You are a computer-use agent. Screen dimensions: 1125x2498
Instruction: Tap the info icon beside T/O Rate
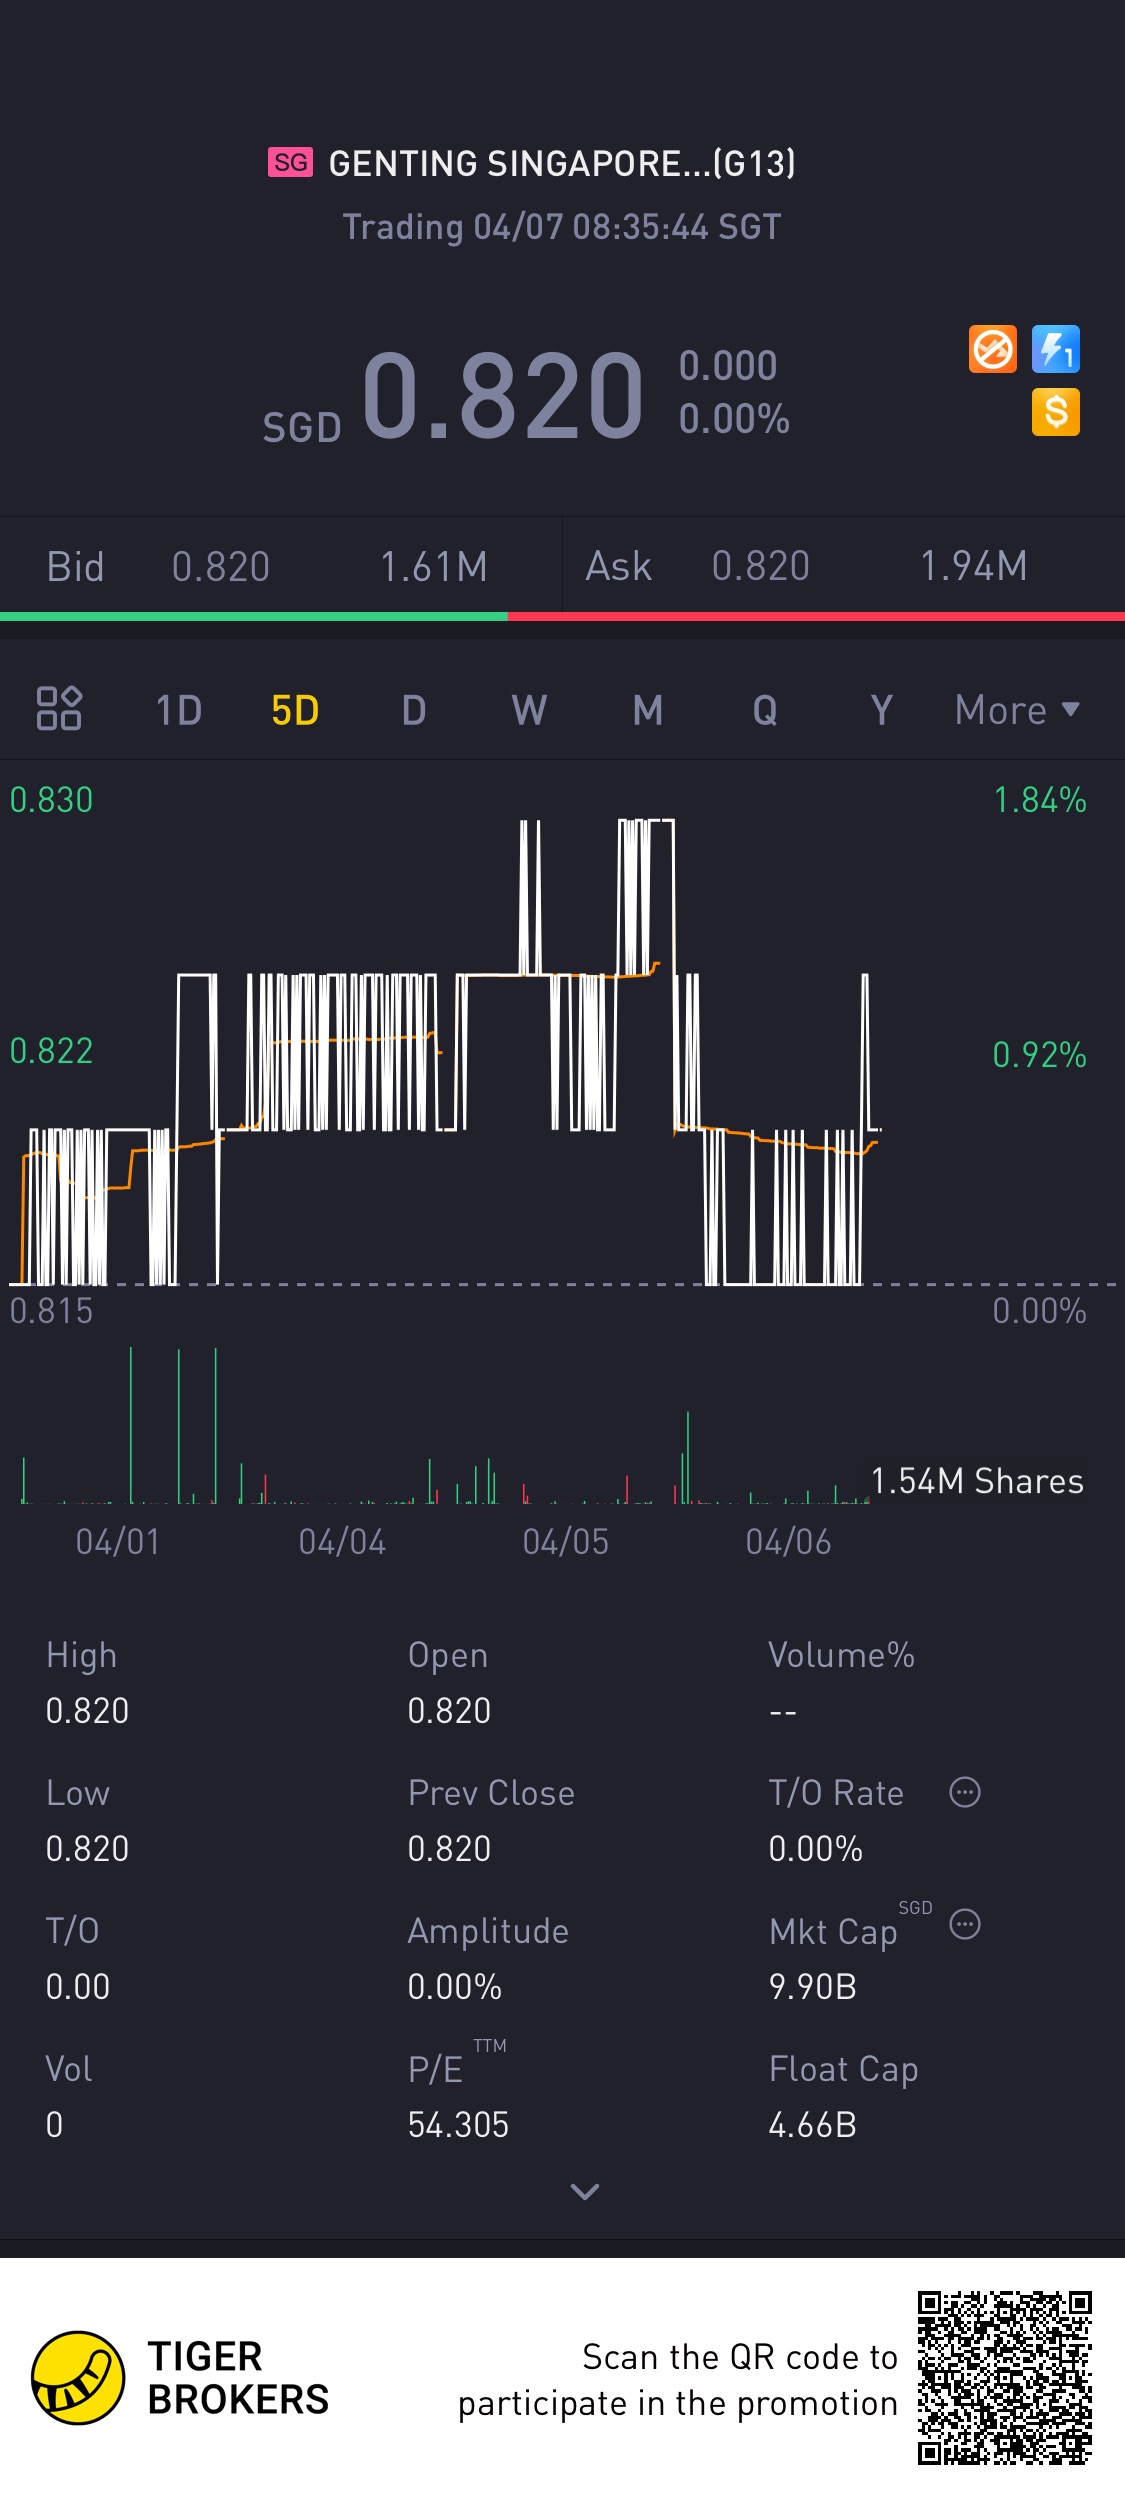(x=964, y=1792)
